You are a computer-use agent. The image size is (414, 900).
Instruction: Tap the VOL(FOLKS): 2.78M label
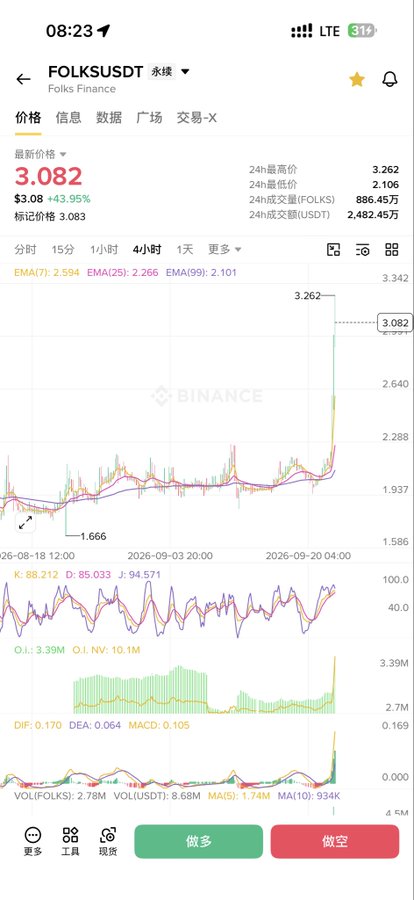point(60,796)
